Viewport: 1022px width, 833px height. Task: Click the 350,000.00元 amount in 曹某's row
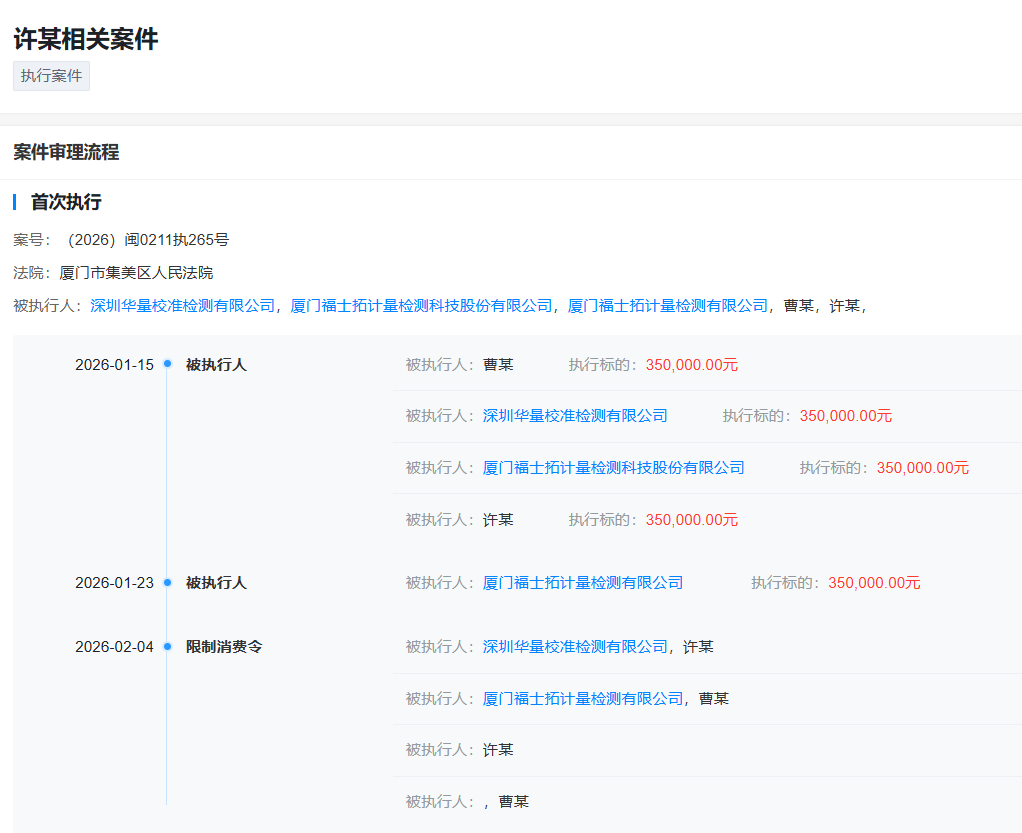coord(691,365)
